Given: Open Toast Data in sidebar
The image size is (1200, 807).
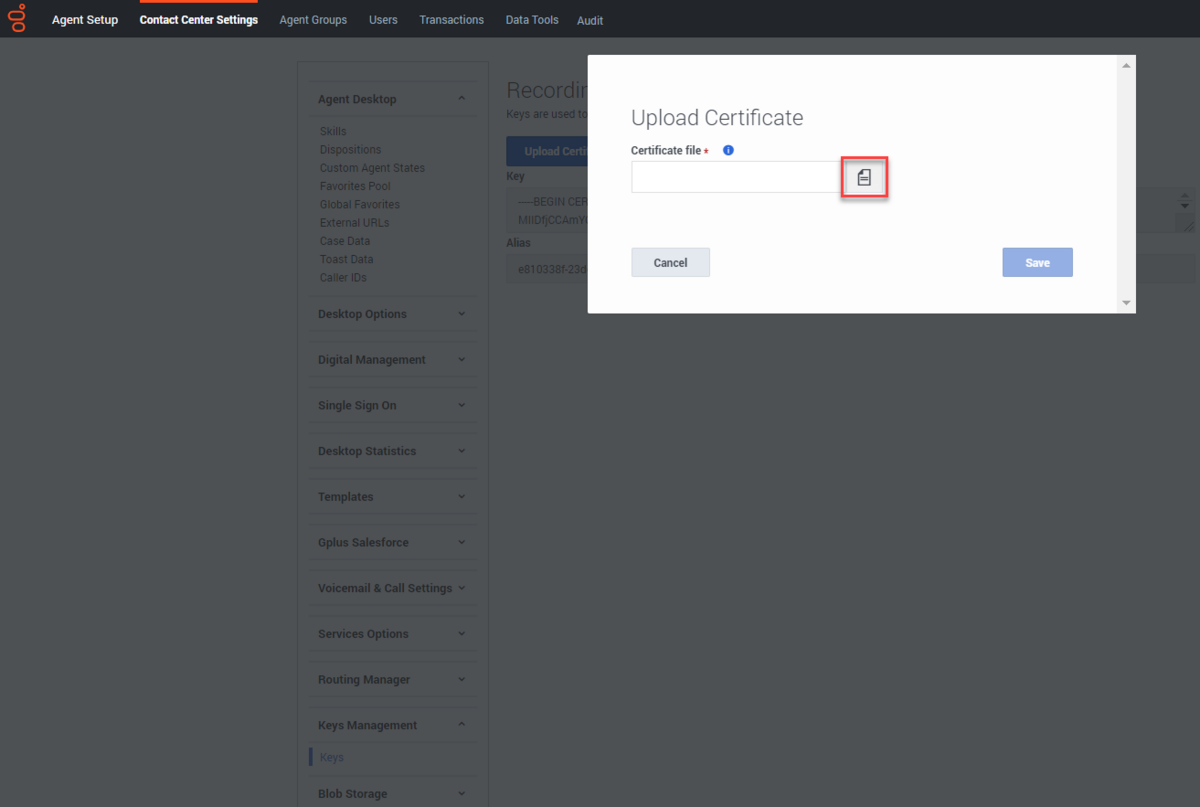Looking at the screenshot, I should click(x=347, y=259).
